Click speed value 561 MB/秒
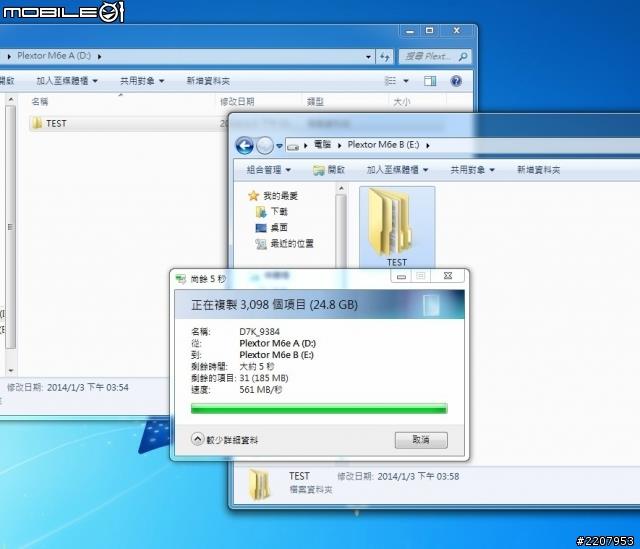The width and height of the screenshot is (640, 549). tap(260, 389)
